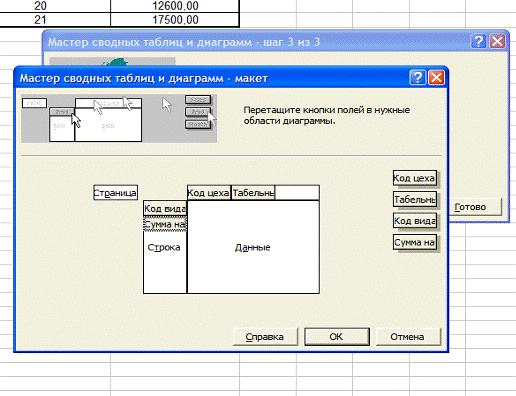Click Табельн field in the column area

253,193
